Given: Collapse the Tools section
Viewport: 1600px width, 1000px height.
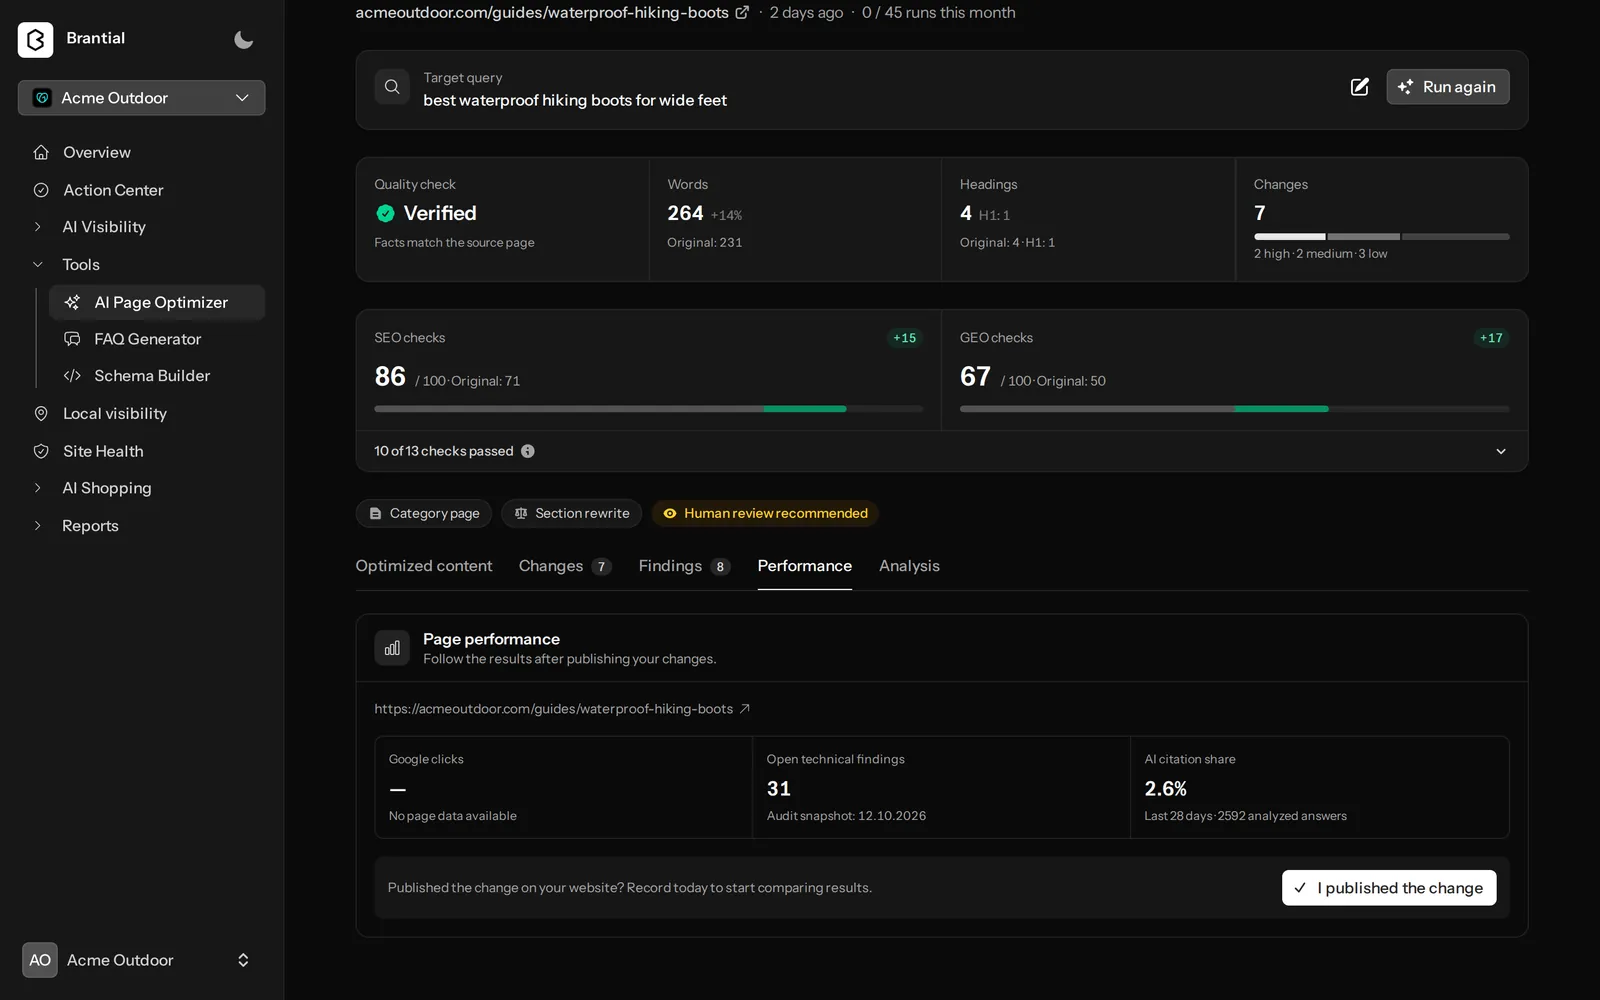Looking at the screenshot, I should (81, 265).
